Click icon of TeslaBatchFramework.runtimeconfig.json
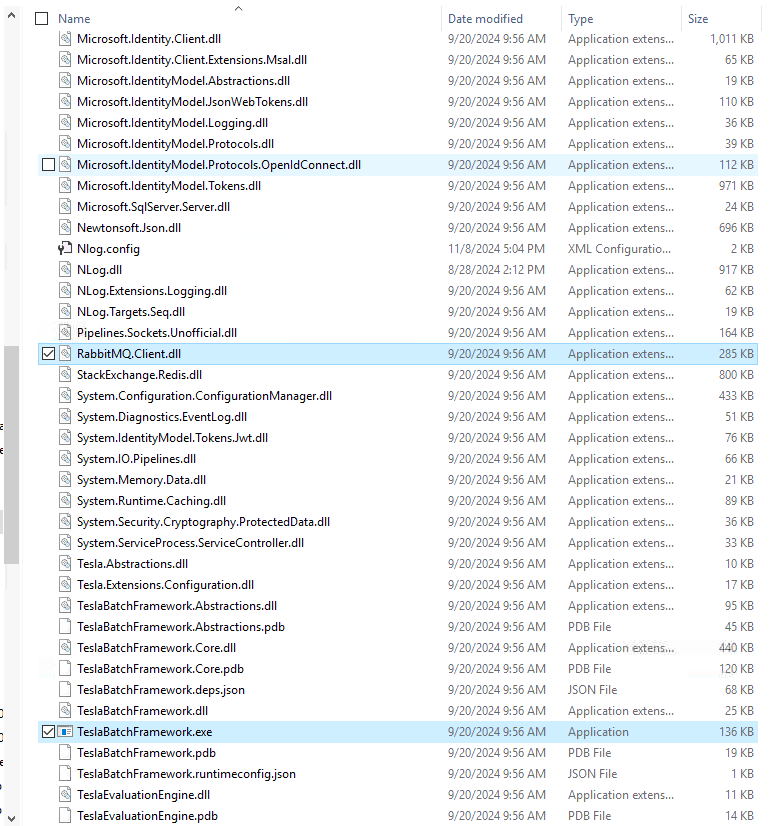The image size is (778, 826). pyautogui.click(x=65, y=774)
